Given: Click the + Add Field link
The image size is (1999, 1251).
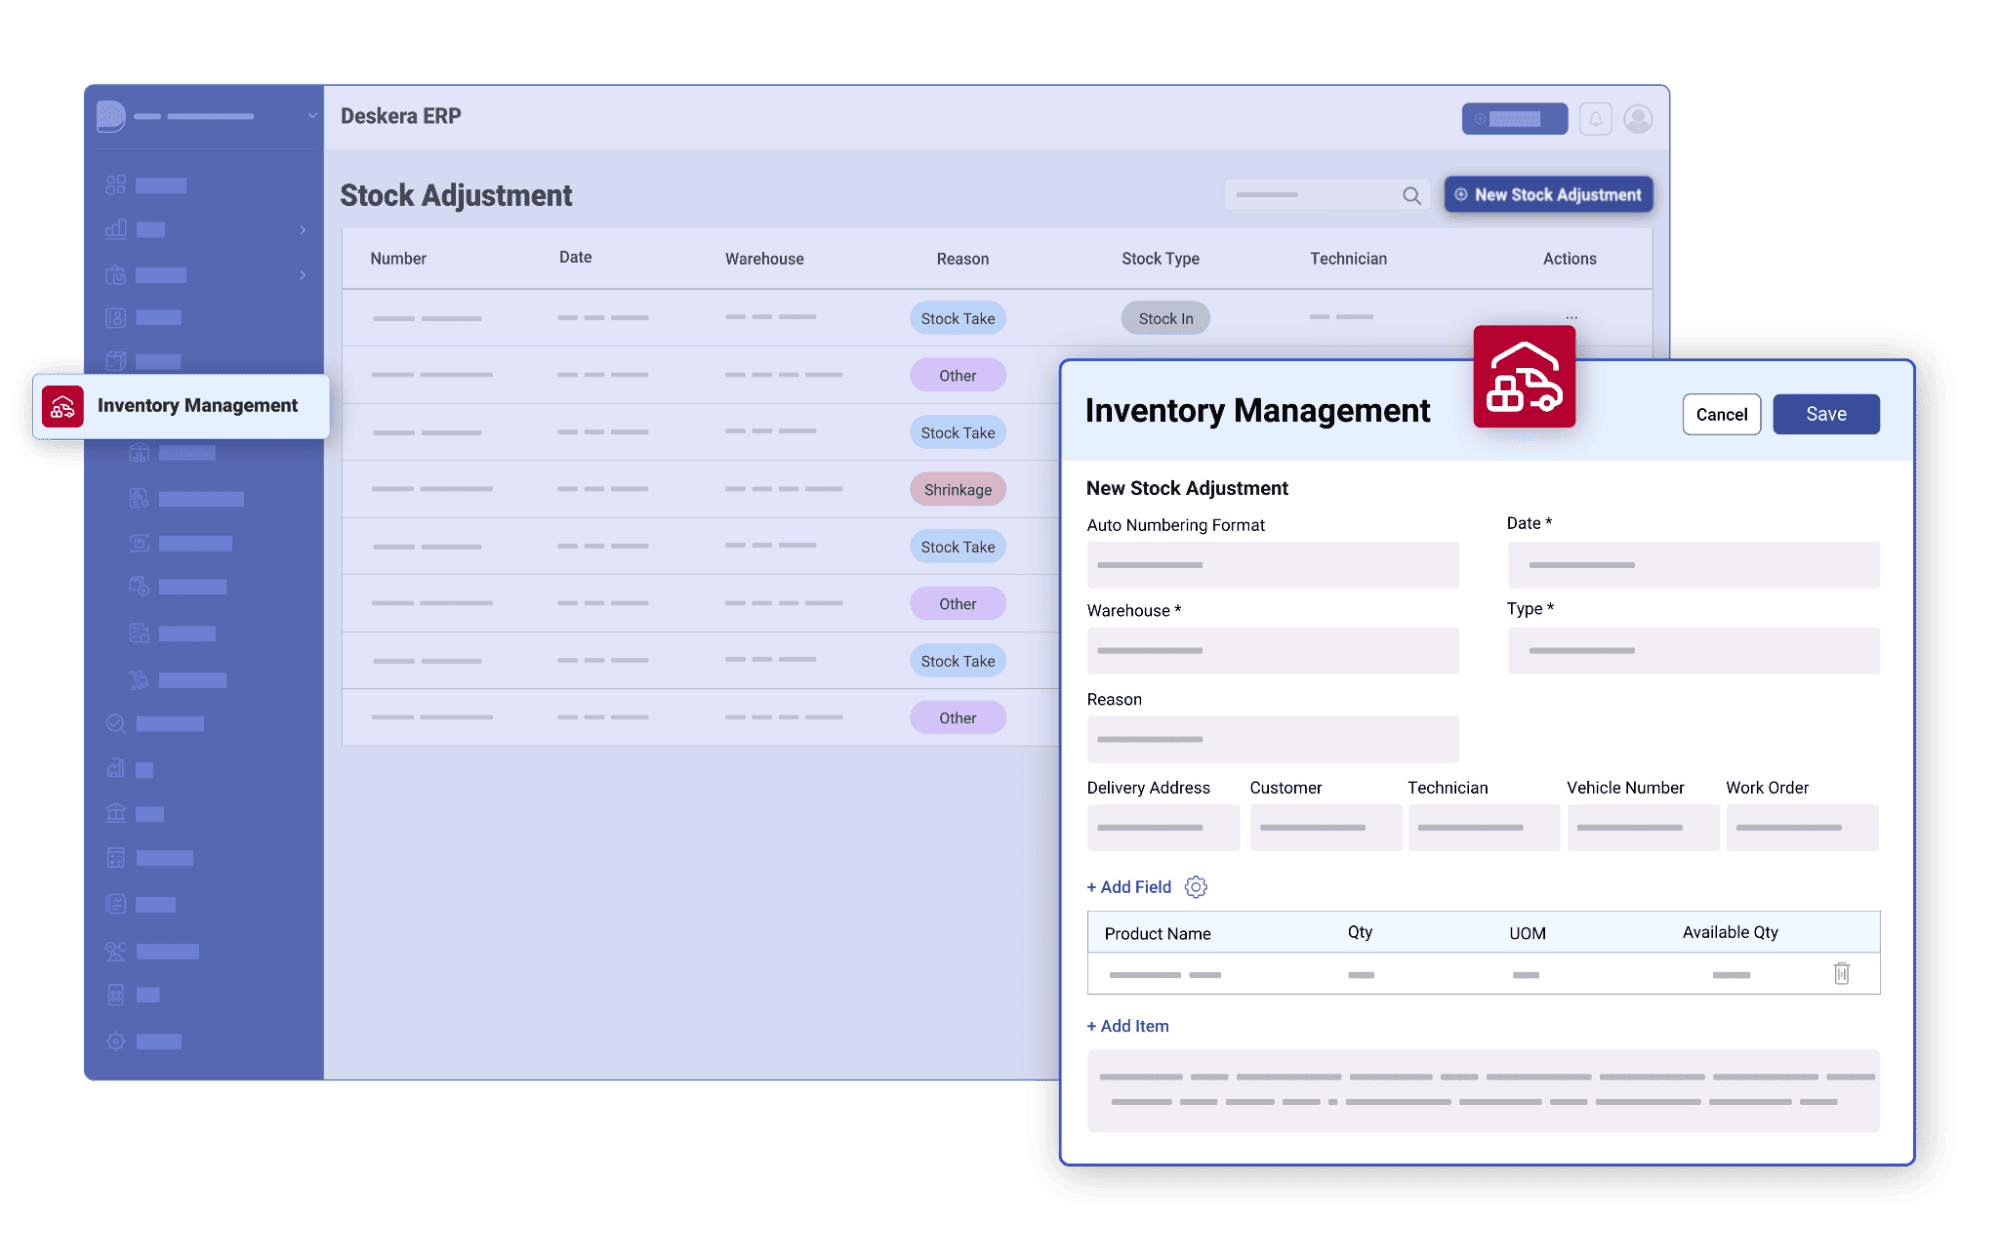Looking at the screenshot, I should tap(1128, 888).
